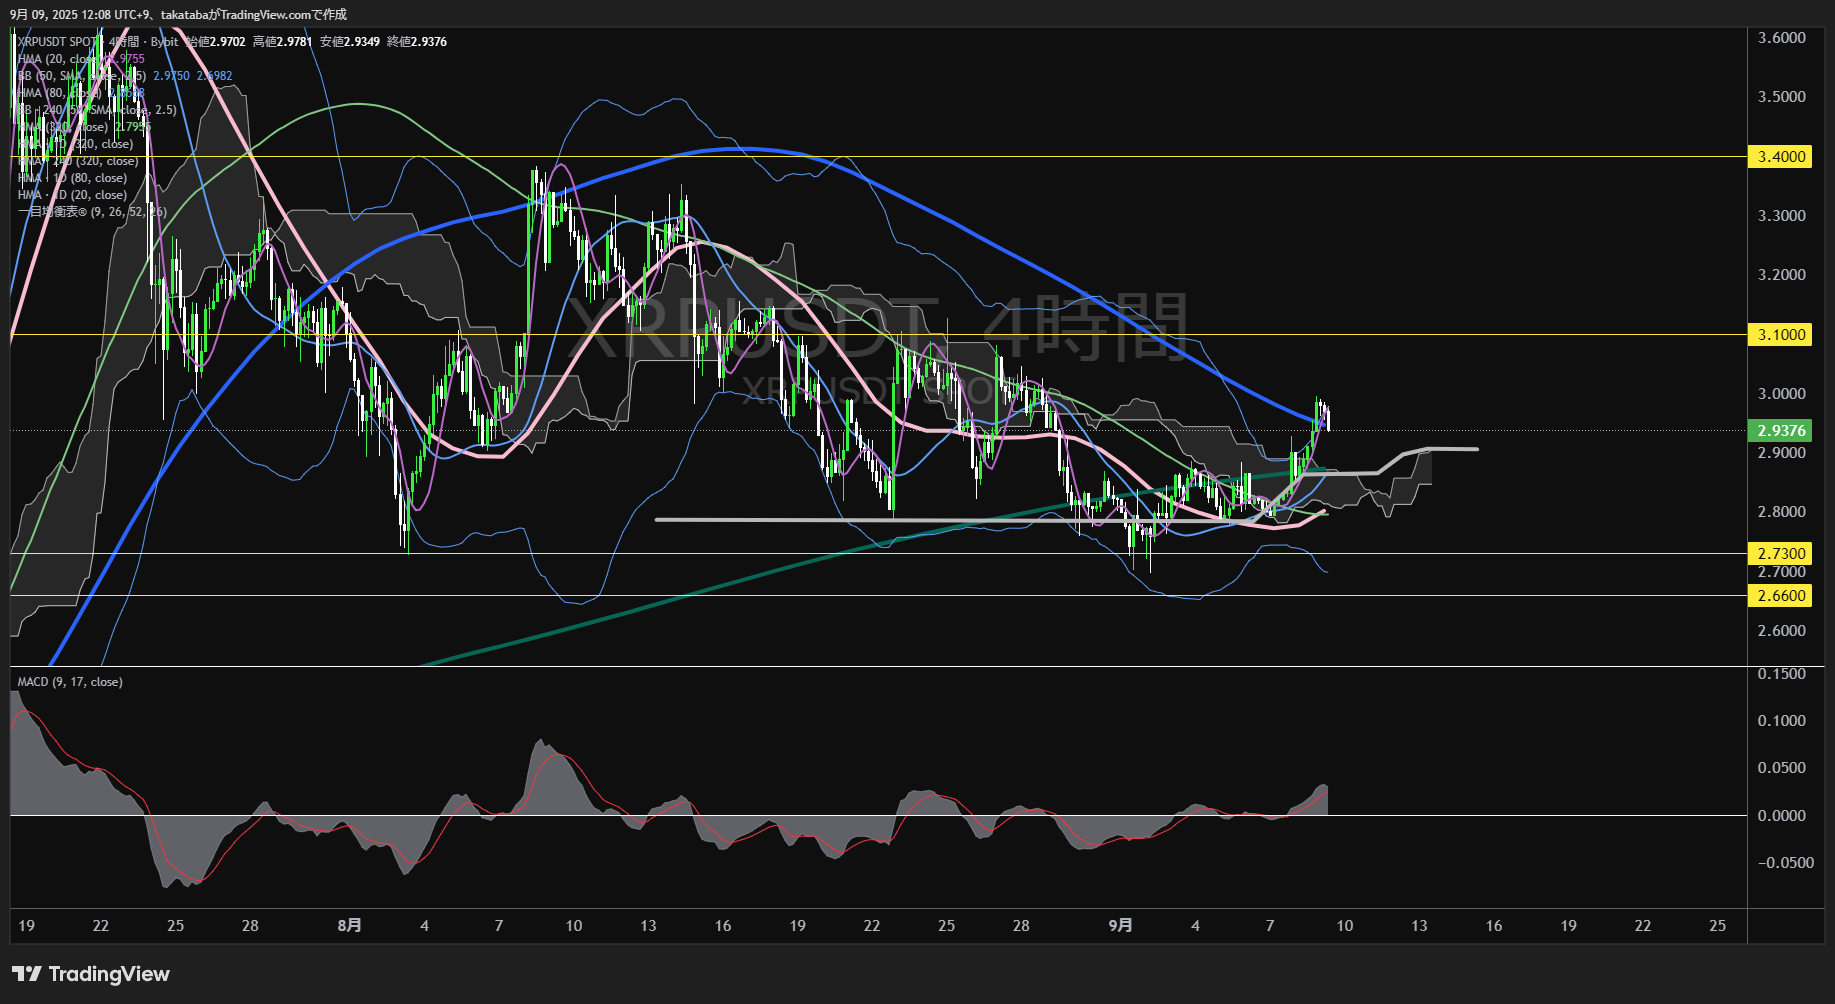Viewport: 1835px width, 1004px height.
Task: Click the 8月 label on the time axis
Action: pos(350,926)
